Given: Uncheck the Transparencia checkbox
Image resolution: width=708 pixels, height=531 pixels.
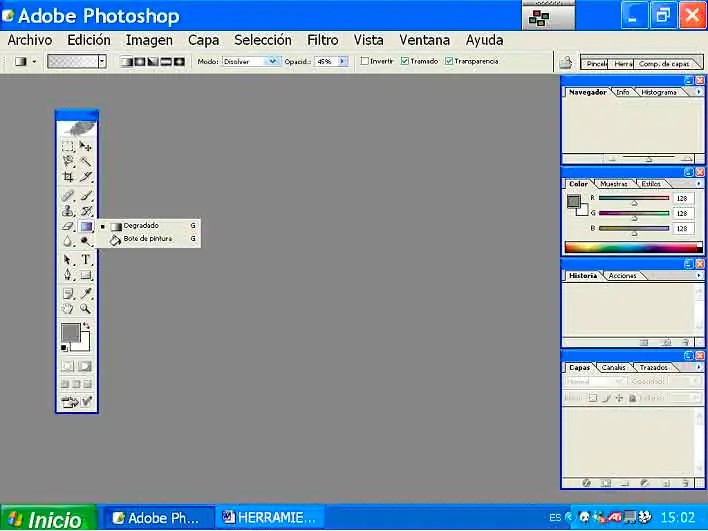Looking at the screenshot, I should [x=449, y=61].
